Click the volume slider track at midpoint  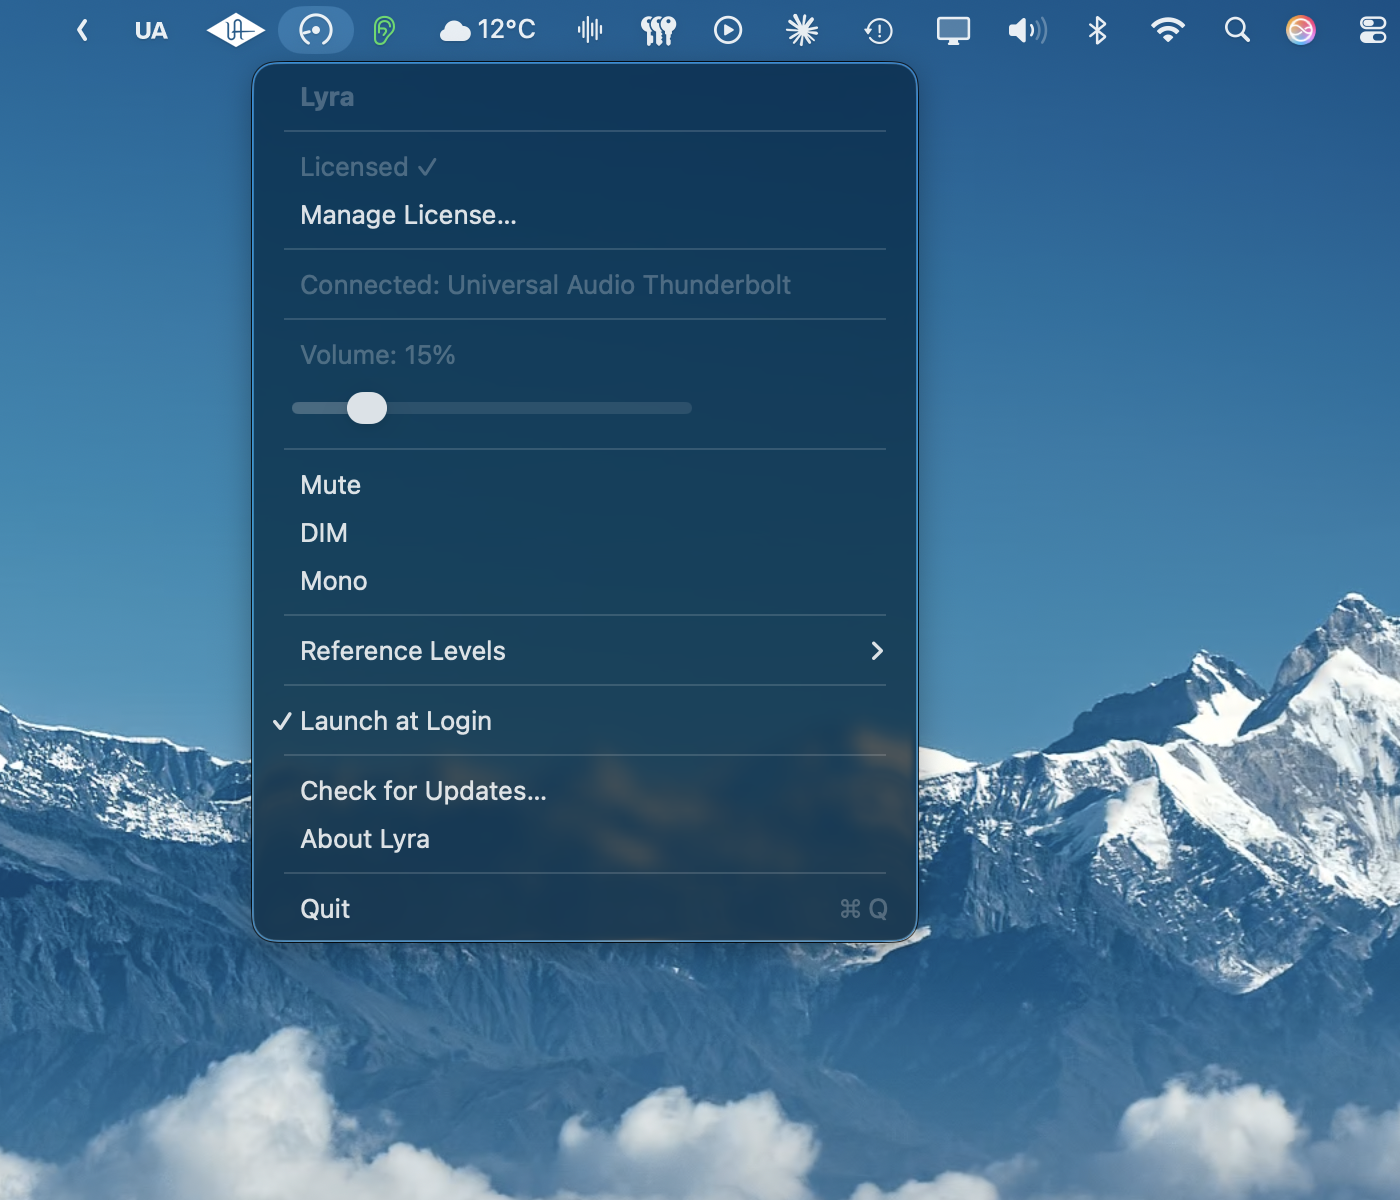(x=492, y=408)
